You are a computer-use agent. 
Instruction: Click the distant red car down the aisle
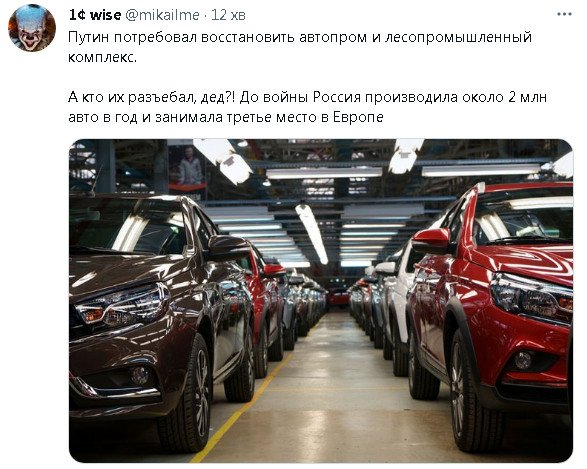coord(339,296)
